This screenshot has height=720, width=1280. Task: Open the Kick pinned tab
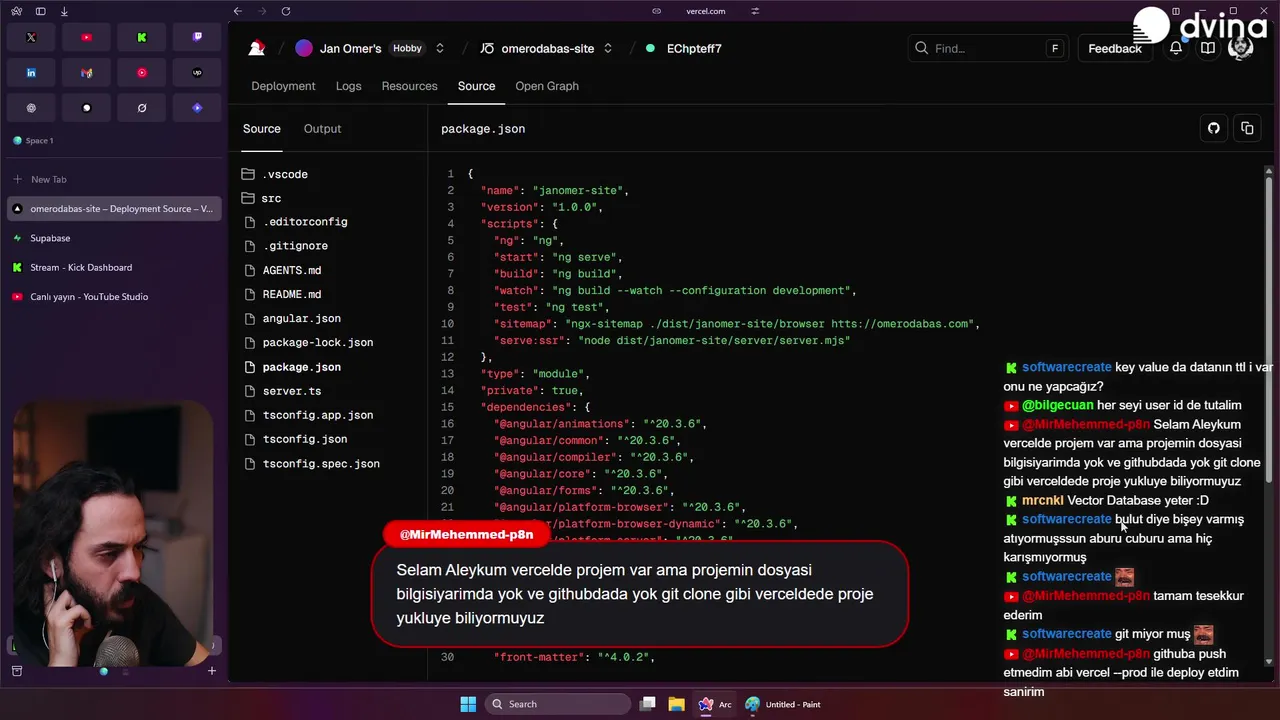[x=142, y=37]
